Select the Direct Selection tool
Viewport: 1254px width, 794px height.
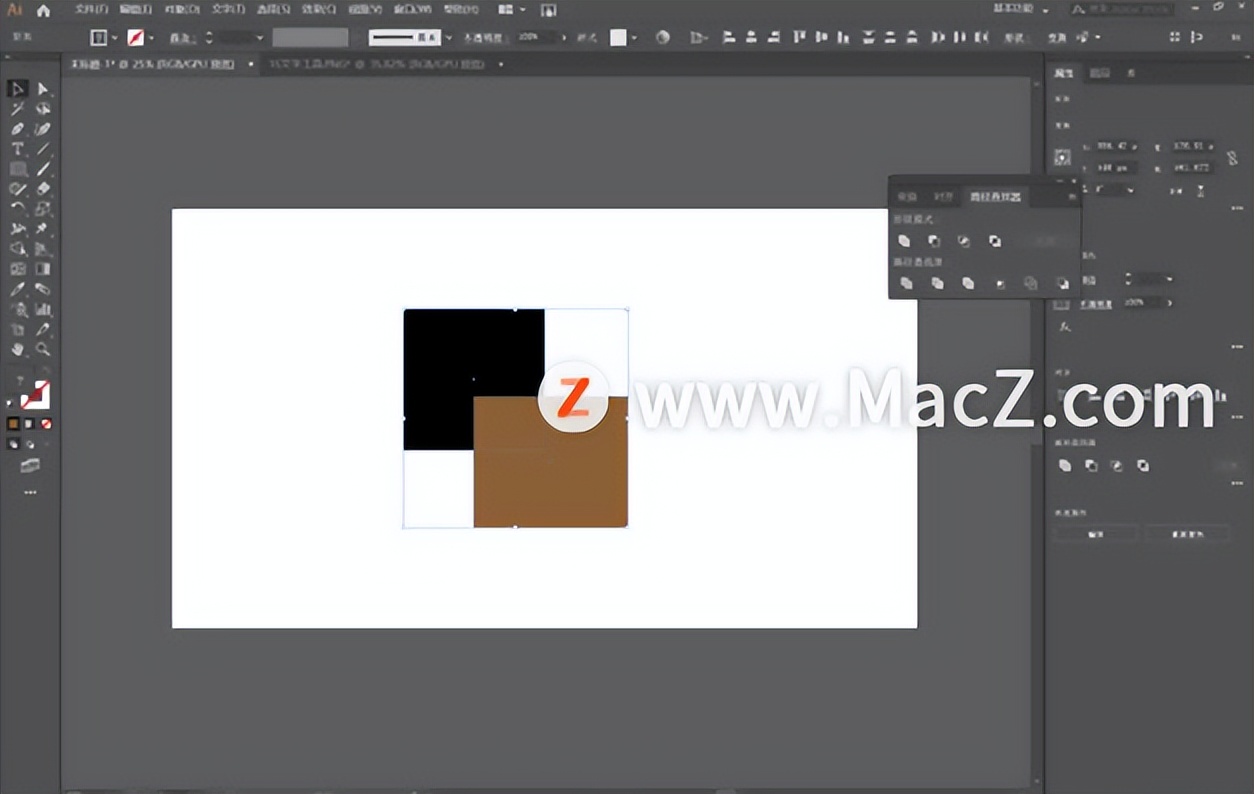pyautogui.click(x=42, y=90)
